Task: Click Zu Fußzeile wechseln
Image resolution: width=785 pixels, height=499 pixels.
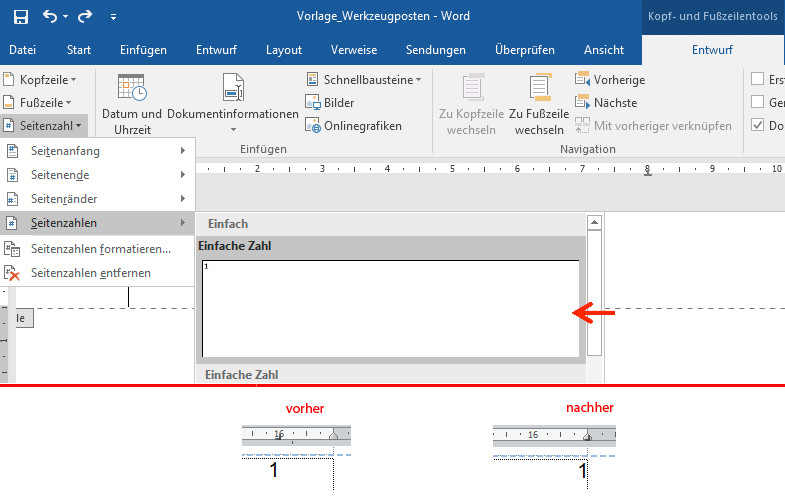Action: click(539, 105)
